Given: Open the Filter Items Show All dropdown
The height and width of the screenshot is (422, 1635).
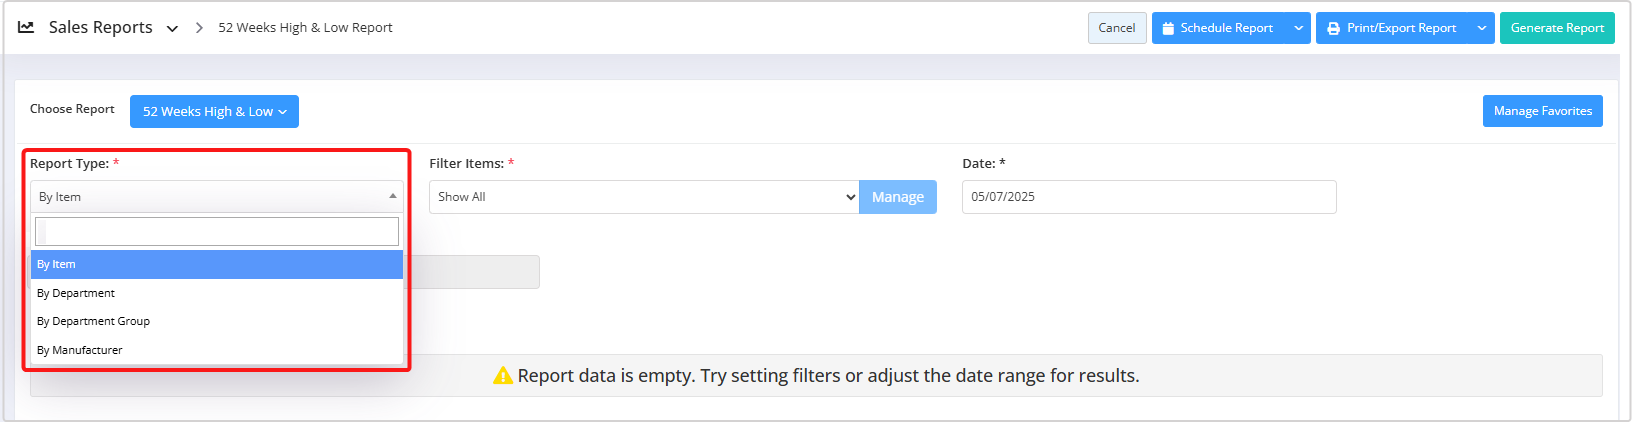Looking at the screenshot, I should (644, 197).
